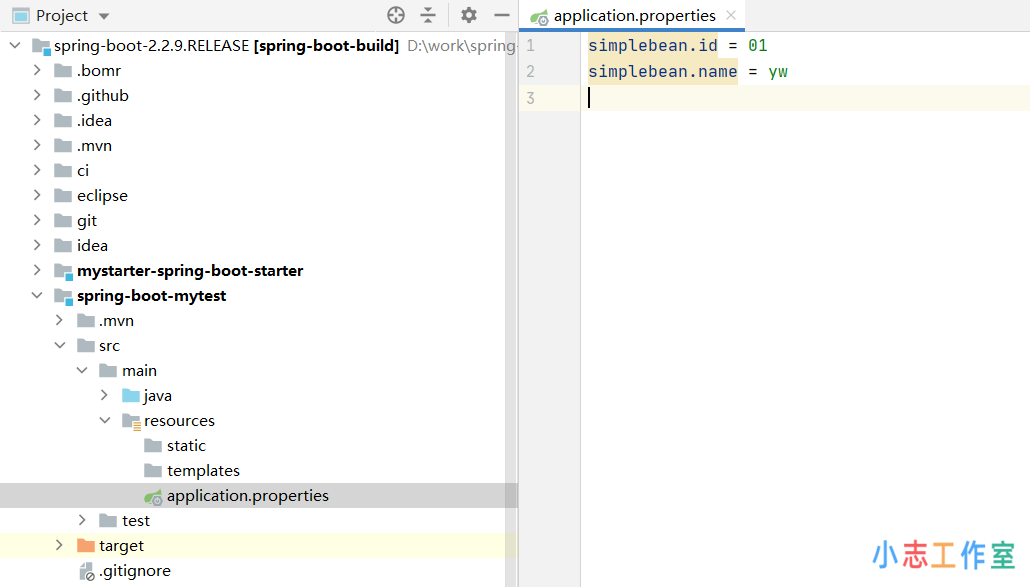Expand the java source folder
This screenshot has height=587, width=1030.
pyautogui.click(x=104, y=396)
